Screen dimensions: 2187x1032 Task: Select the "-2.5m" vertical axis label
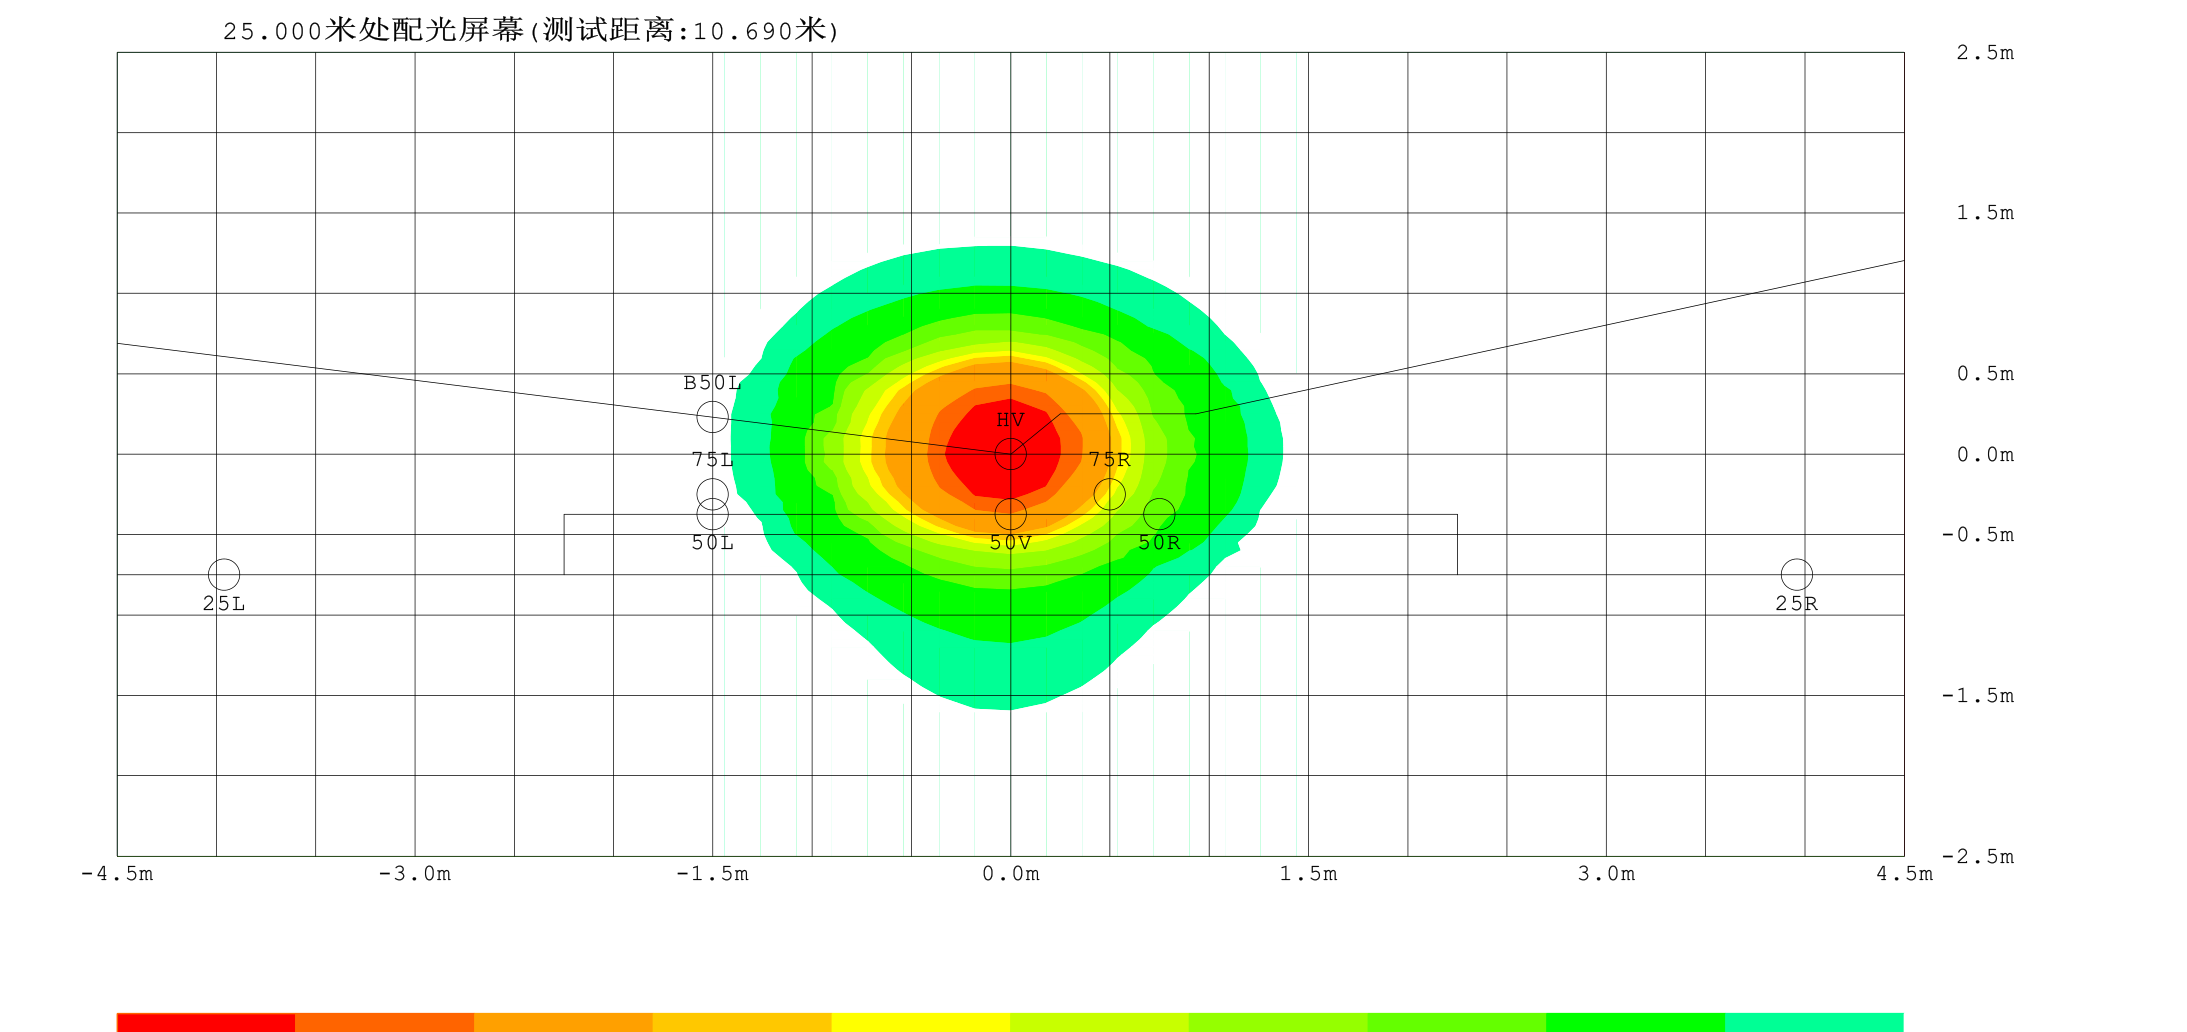click(1977, 857)
